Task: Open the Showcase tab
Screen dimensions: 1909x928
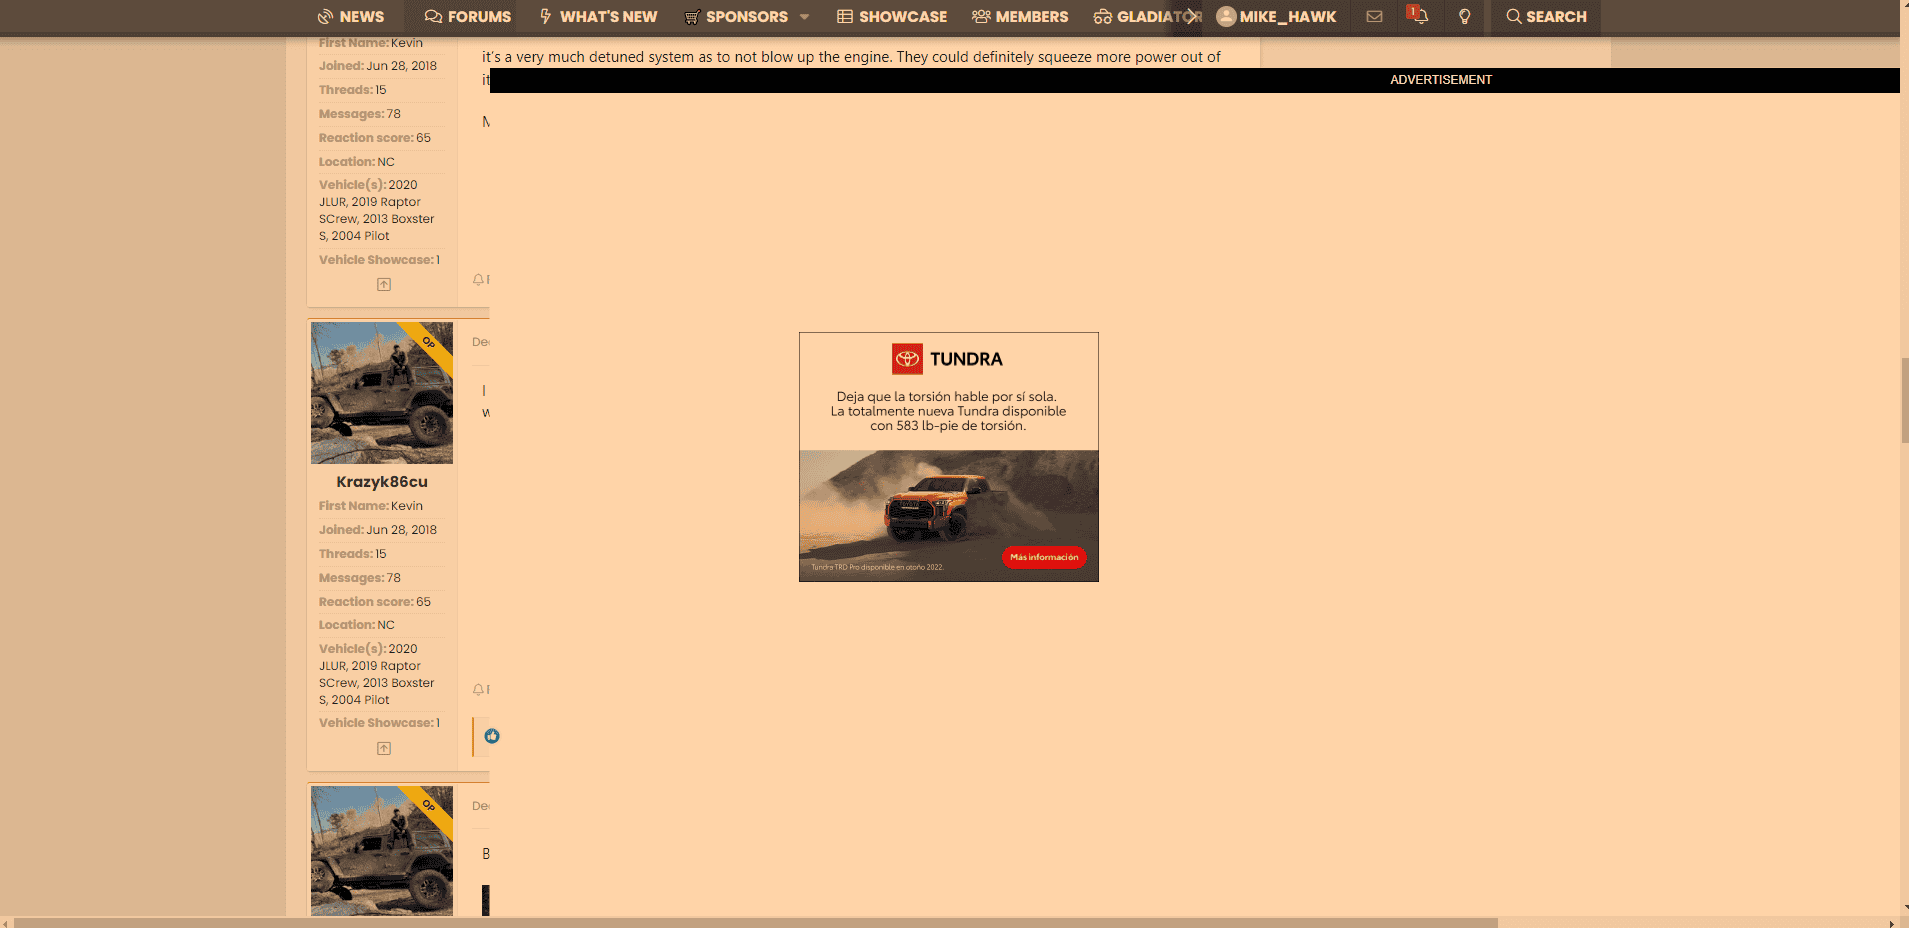Action: tap(892, 17)
